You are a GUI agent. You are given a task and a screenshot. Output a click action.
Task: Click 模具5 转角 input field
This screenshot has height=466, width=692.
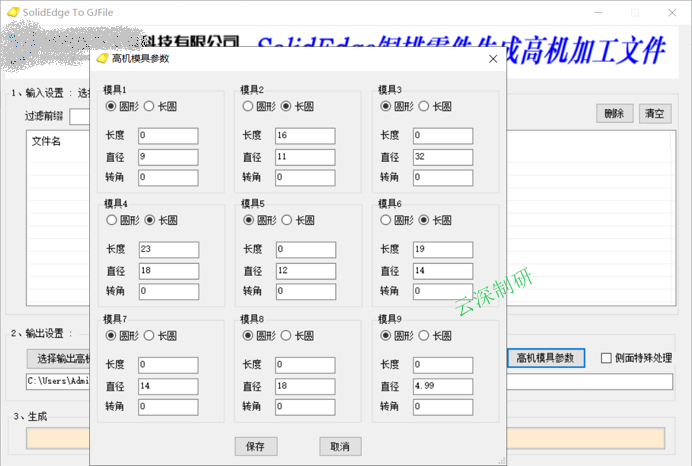[306, 291]
